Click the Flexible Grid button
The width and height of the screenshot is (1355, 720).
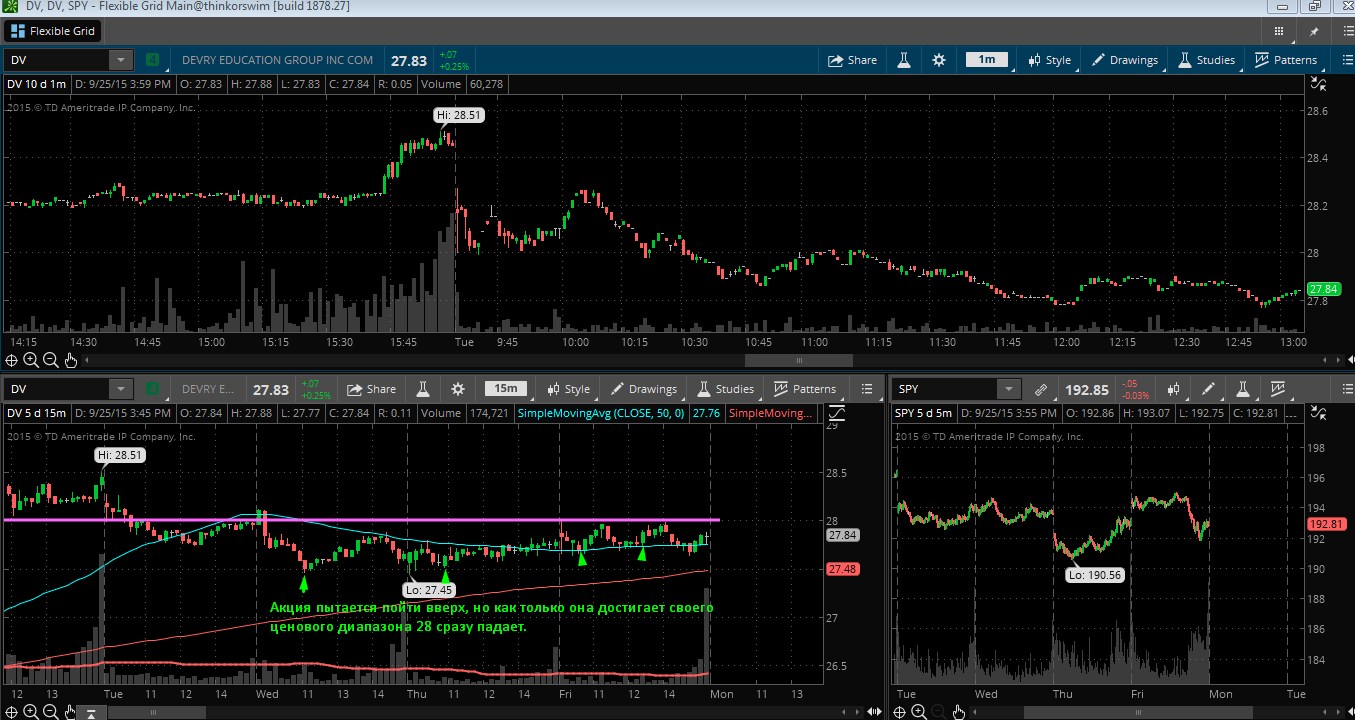[52, 31]
